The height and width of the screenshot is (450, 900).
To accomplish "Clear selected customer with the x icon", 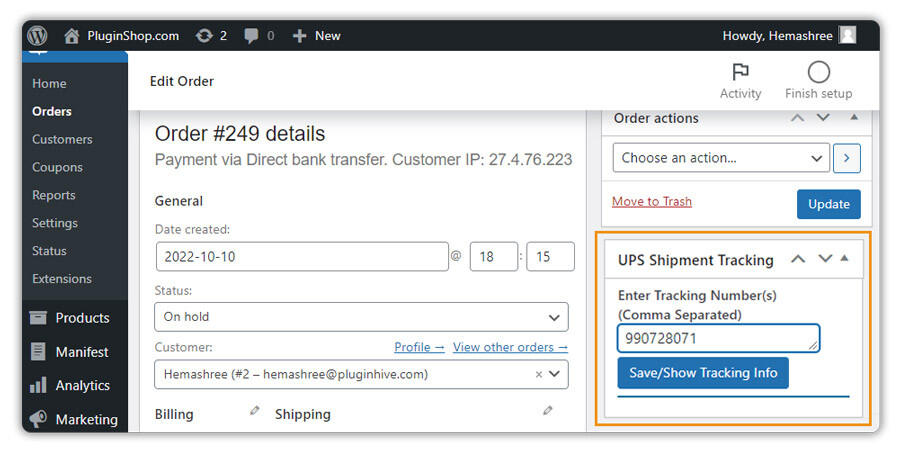I will [539, 374].
